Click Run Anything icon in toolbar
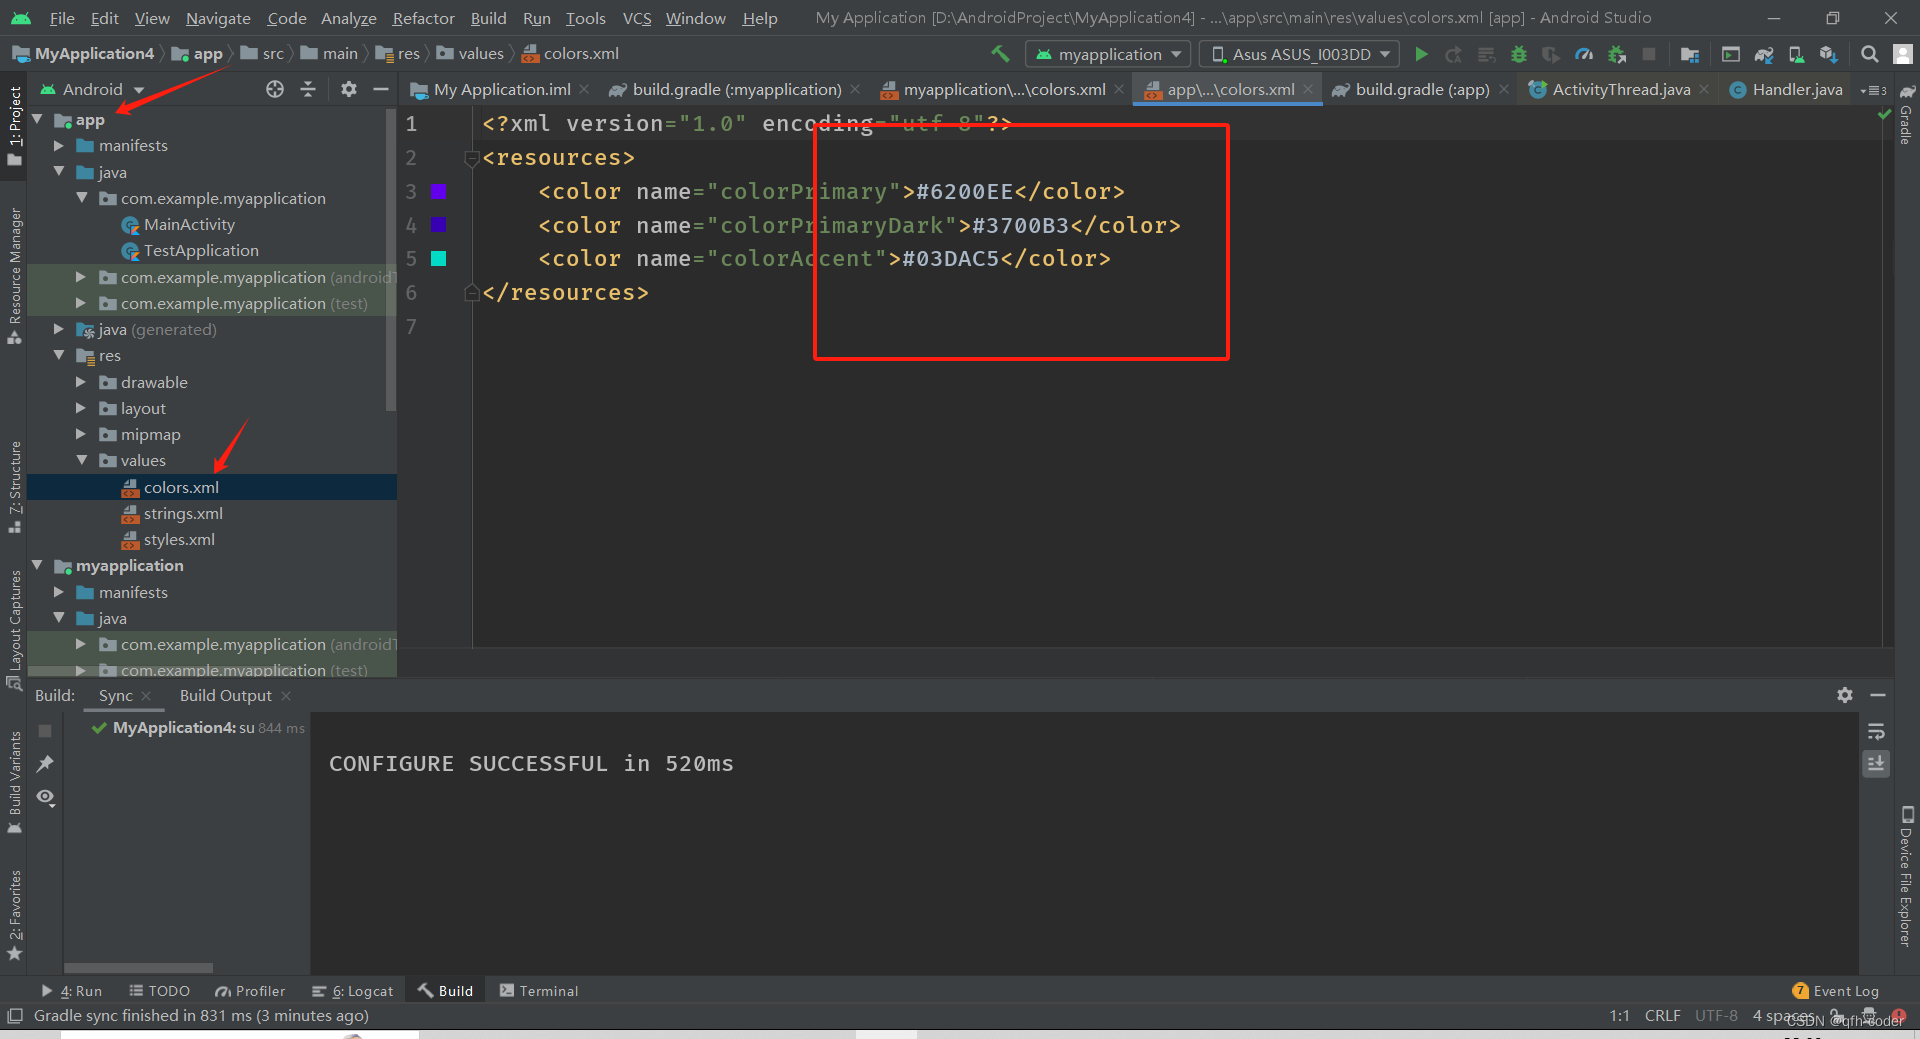 (x=1731, y=54)
